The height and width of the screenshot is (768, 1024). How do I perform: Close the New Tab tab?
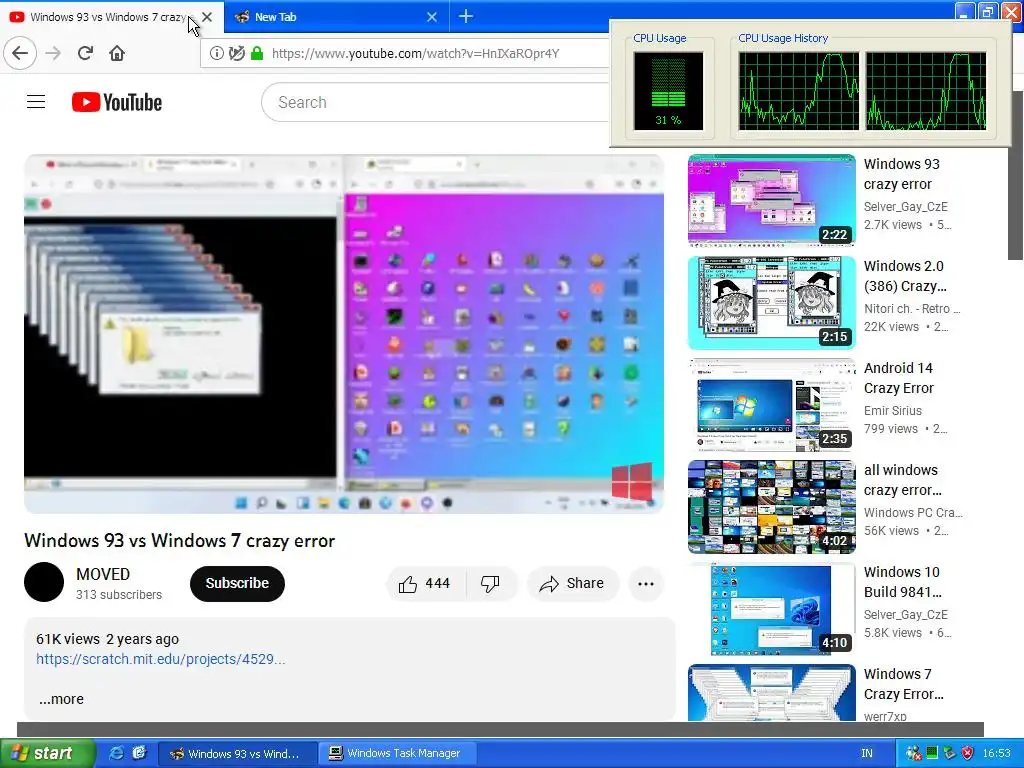pyautogui.click(x=432, y=17)
